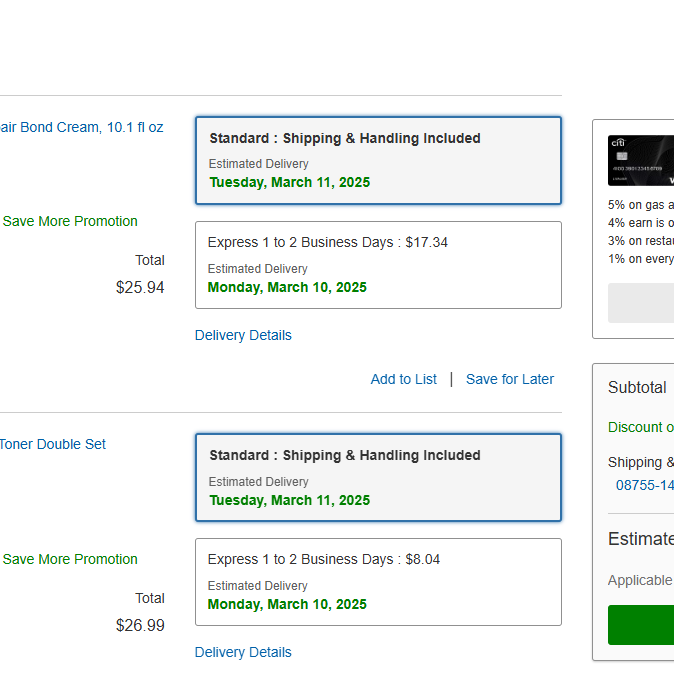Open Delivery Details for Bond Cream item
The image size is (674, 674).
[x=243, y=335]
